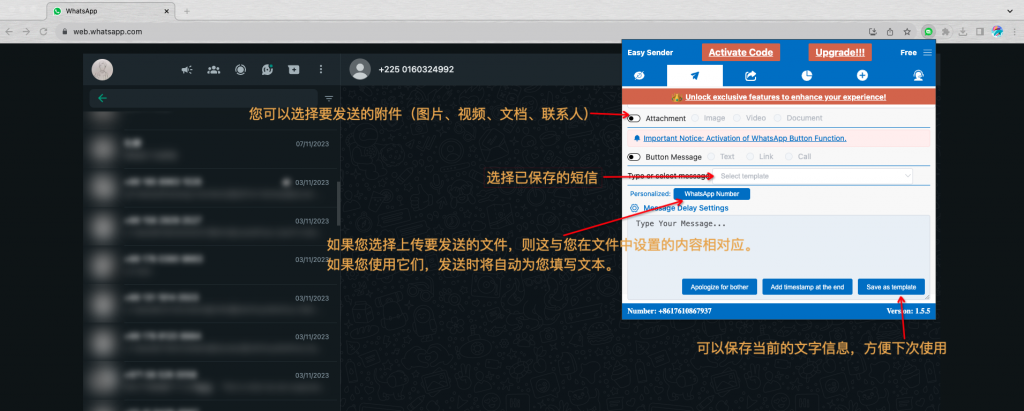Go back with the green arrow
1024x411 pixels.
click(103, 99)
